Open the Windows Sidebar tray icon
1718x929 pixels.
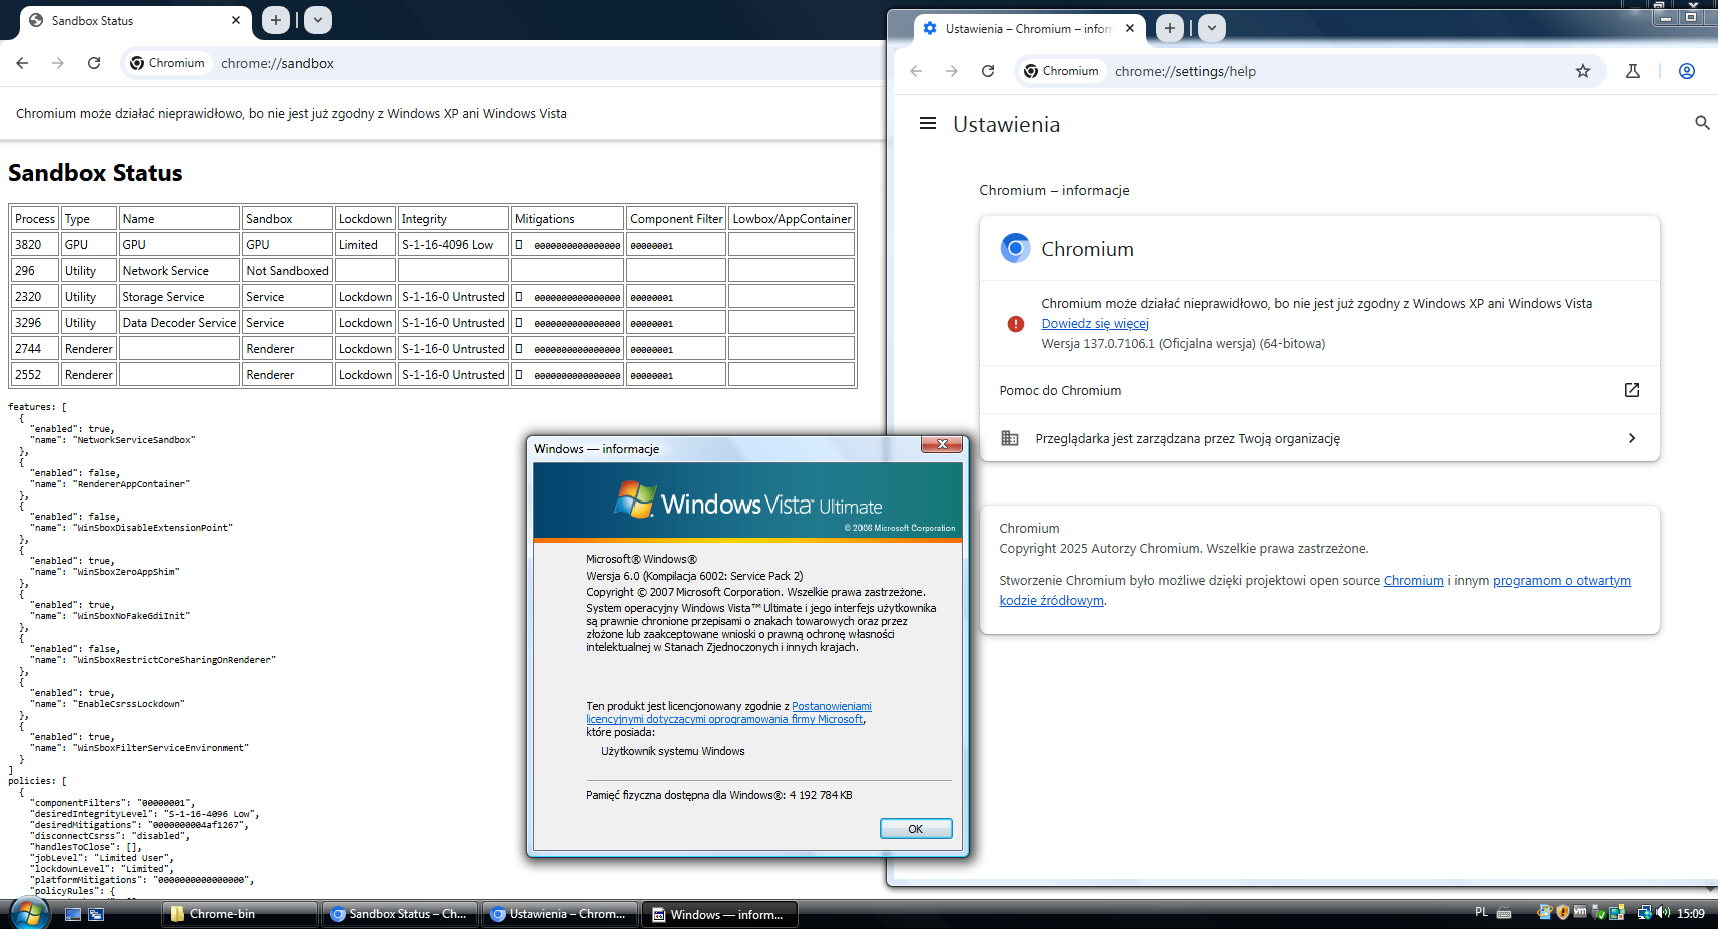(x=1616, y=912)
